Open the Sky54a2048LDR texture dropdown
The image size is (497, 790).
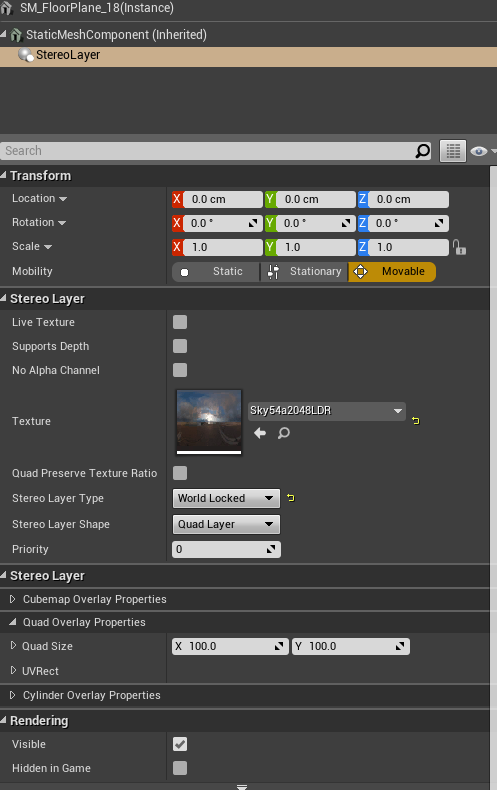327,411
